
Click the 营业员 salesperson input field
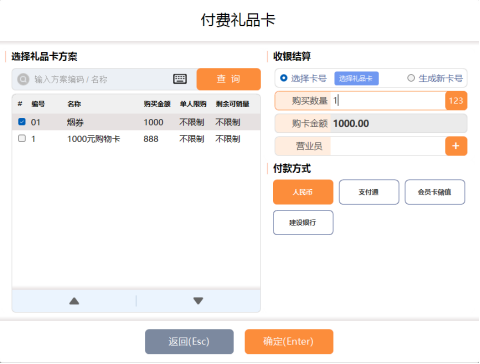coord(388,146)
